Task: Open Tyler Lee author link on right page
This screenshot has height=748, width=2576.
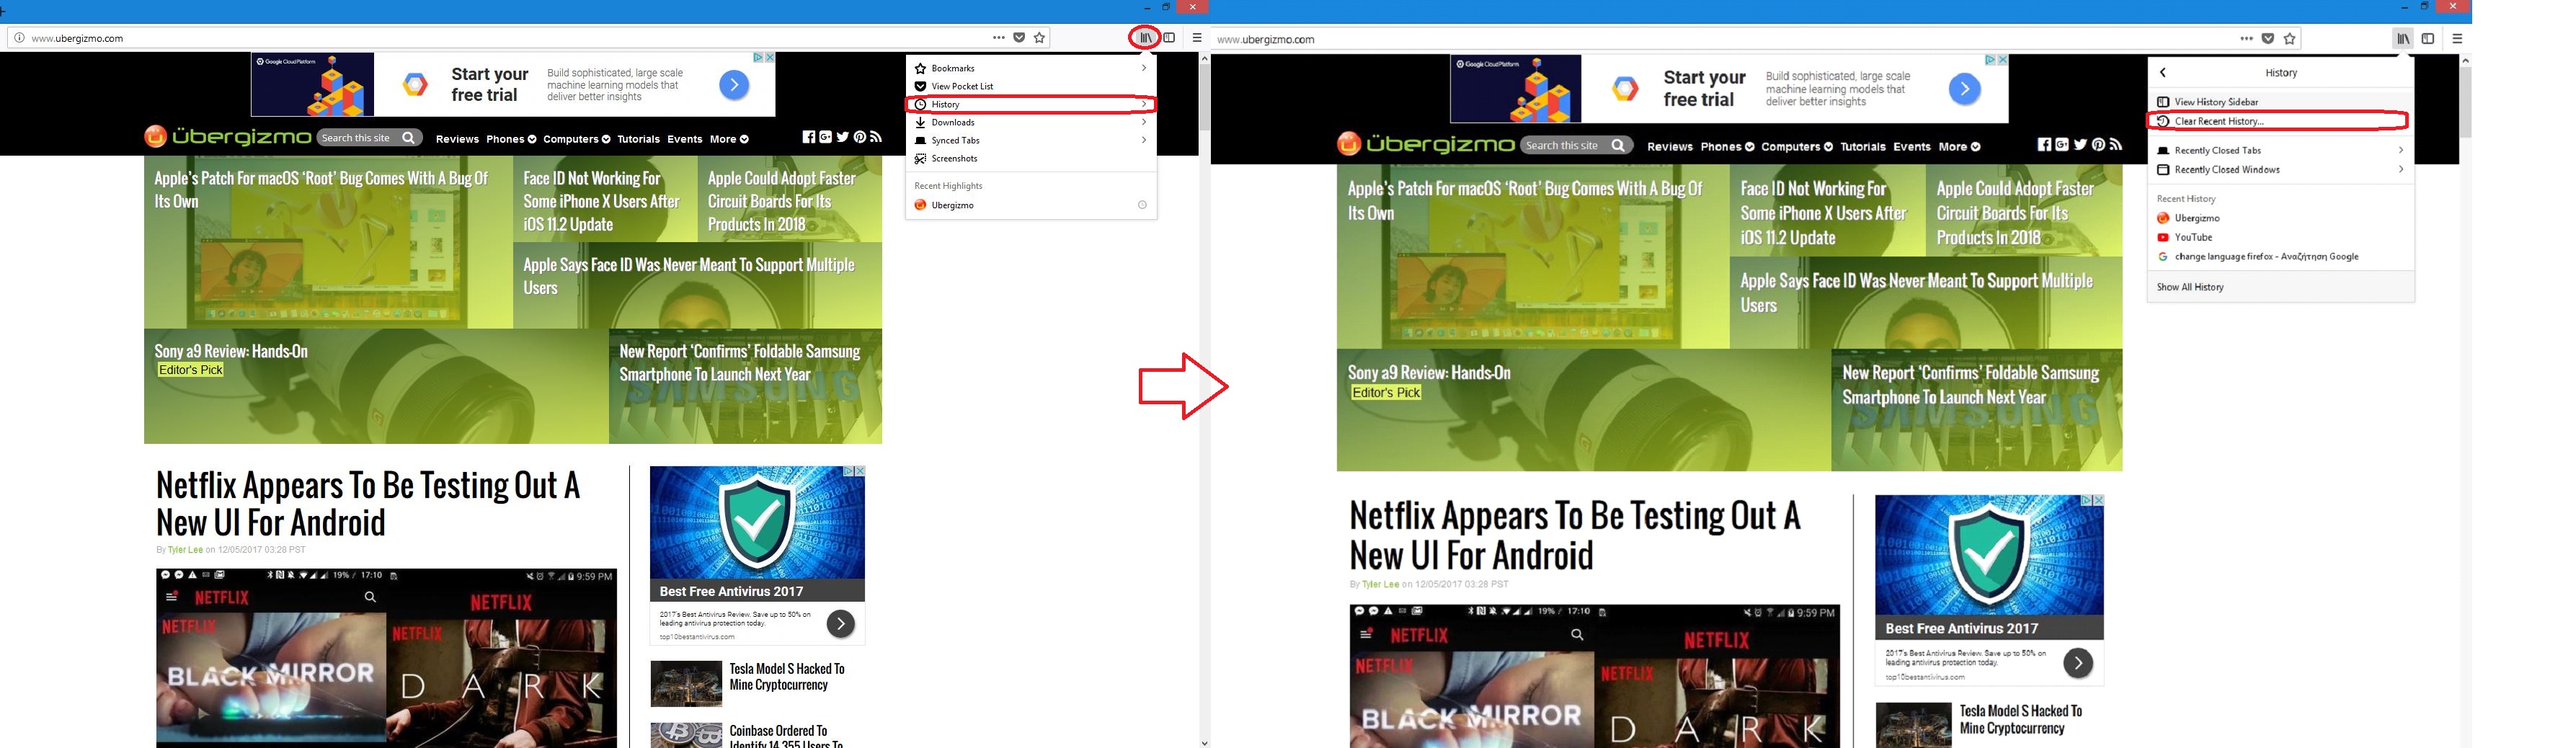Action: [x=1380, y=584]
